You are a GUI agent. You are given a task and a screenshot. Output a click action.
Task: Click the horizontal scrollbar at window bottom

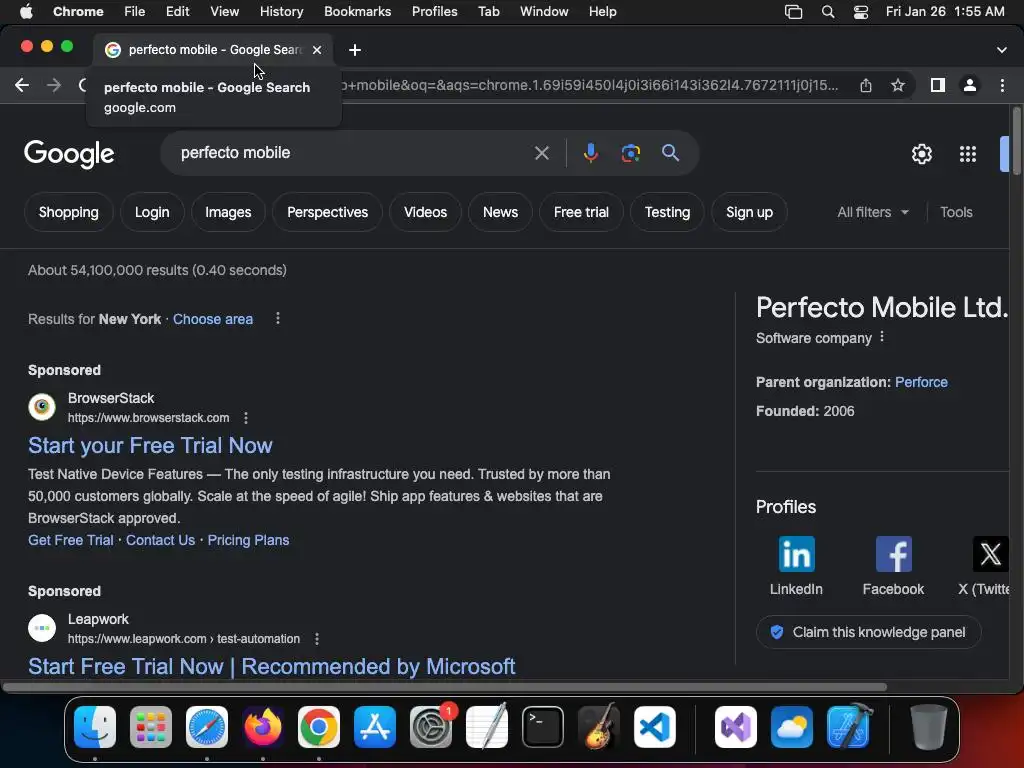click(444, 687)
